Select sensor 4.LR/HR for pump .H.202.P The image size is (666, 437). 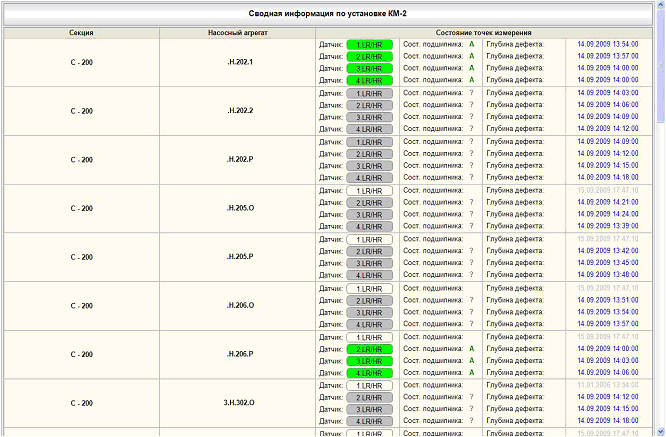369,178
